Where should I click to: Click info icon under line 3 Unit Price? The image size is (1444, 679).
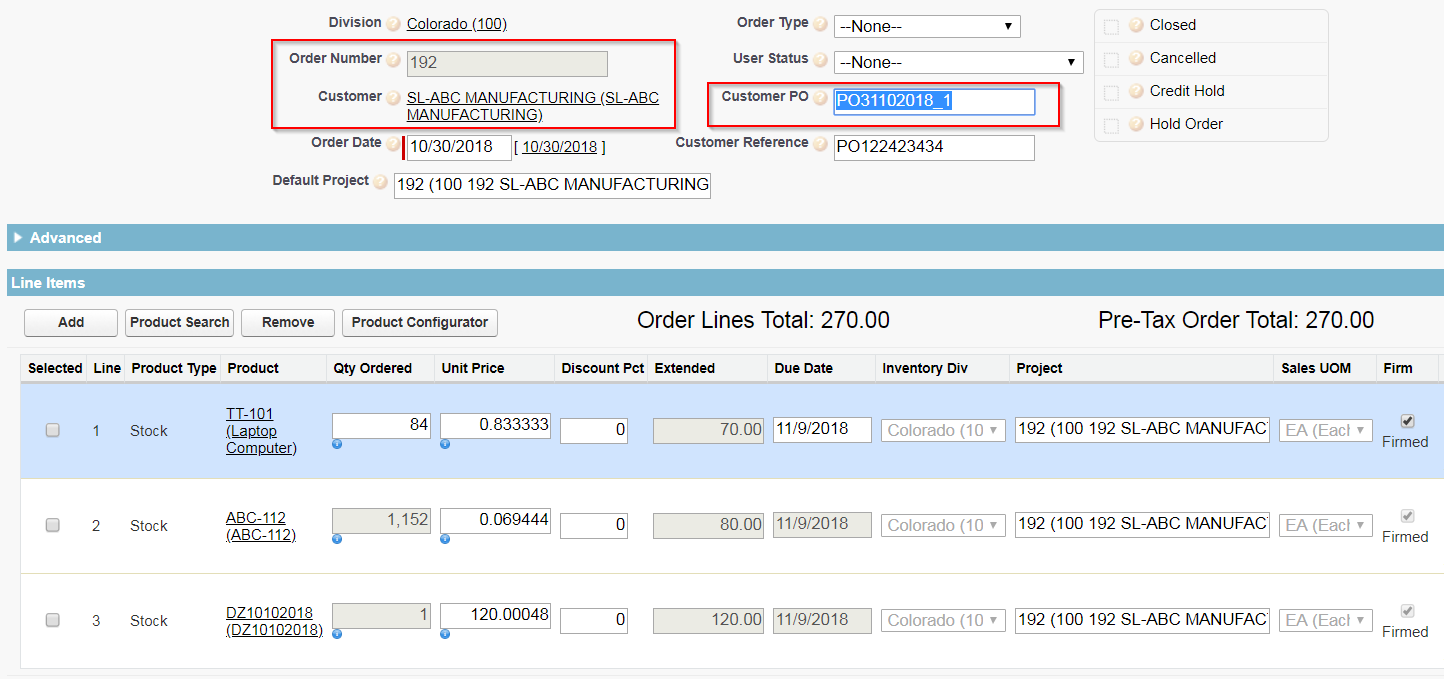tap(445, 634)
